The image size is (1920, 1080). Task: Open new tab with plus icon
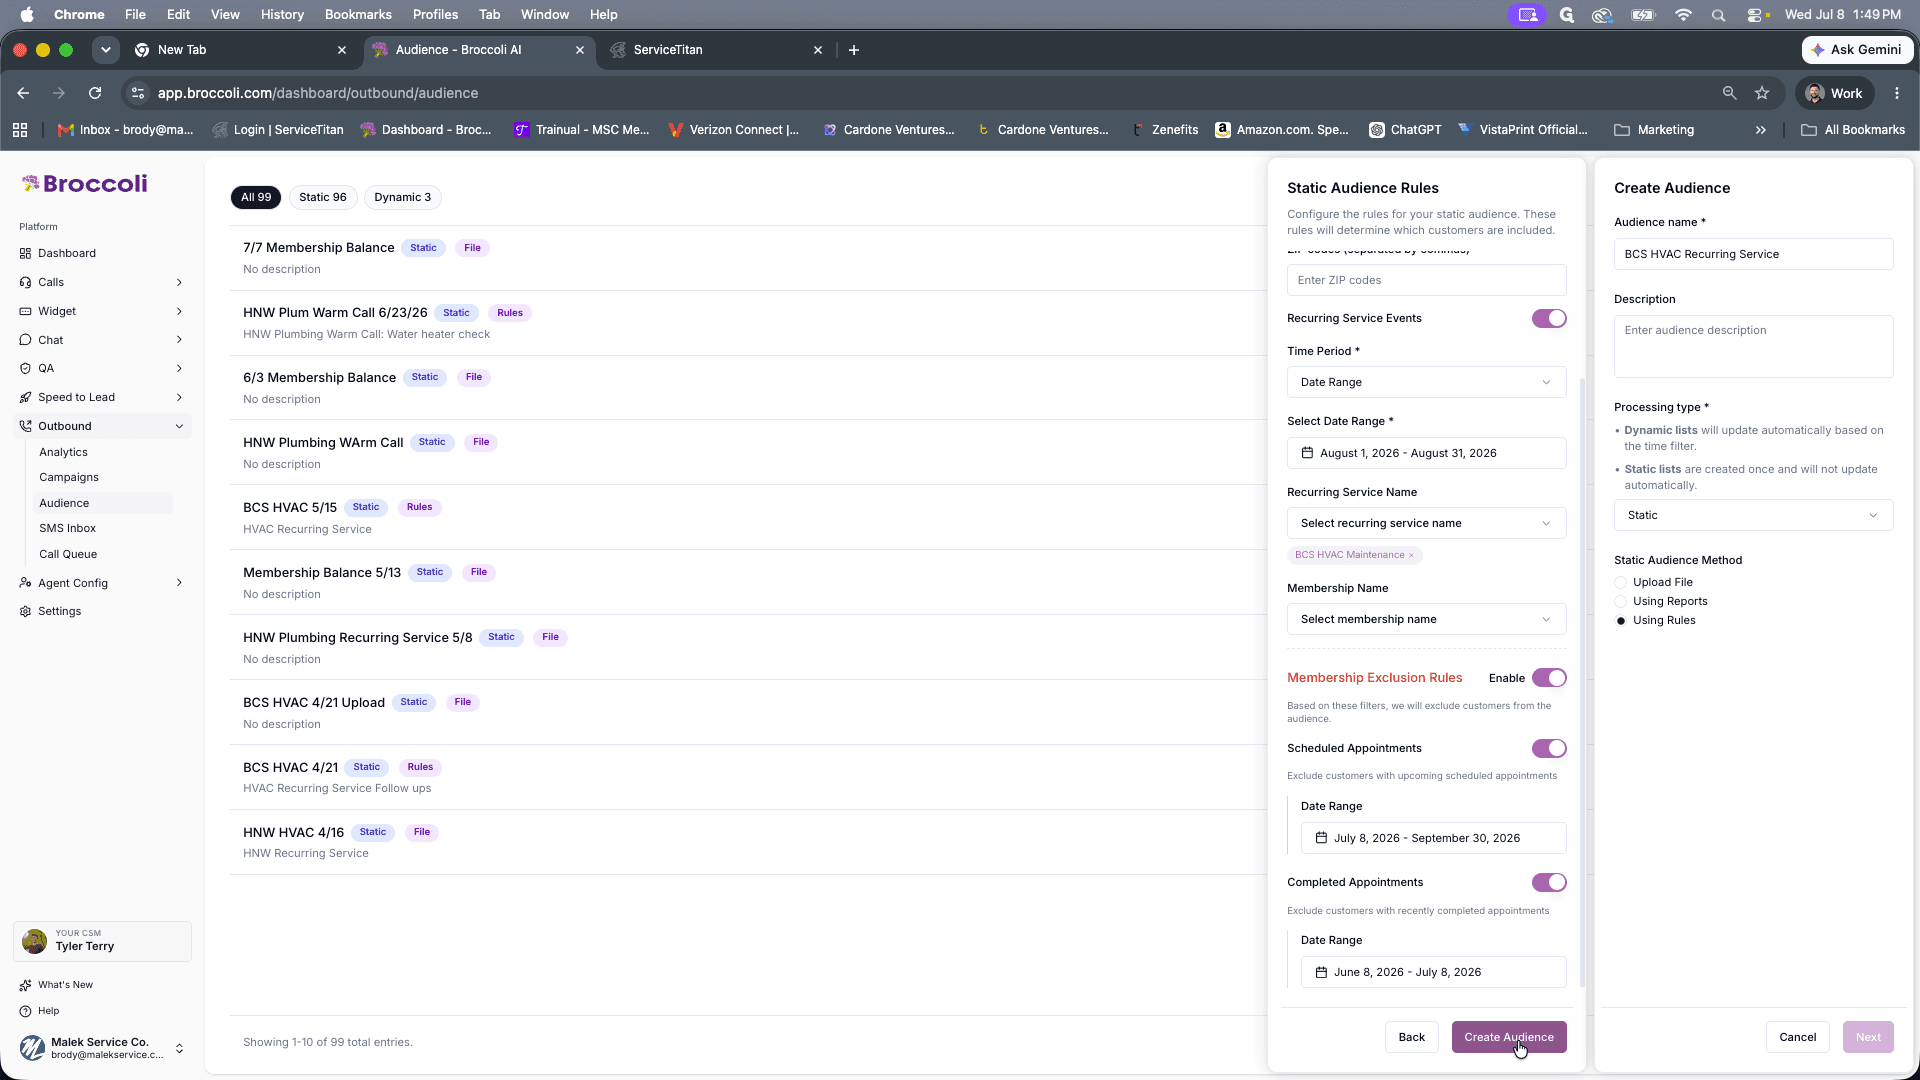[x=853, y=50]
